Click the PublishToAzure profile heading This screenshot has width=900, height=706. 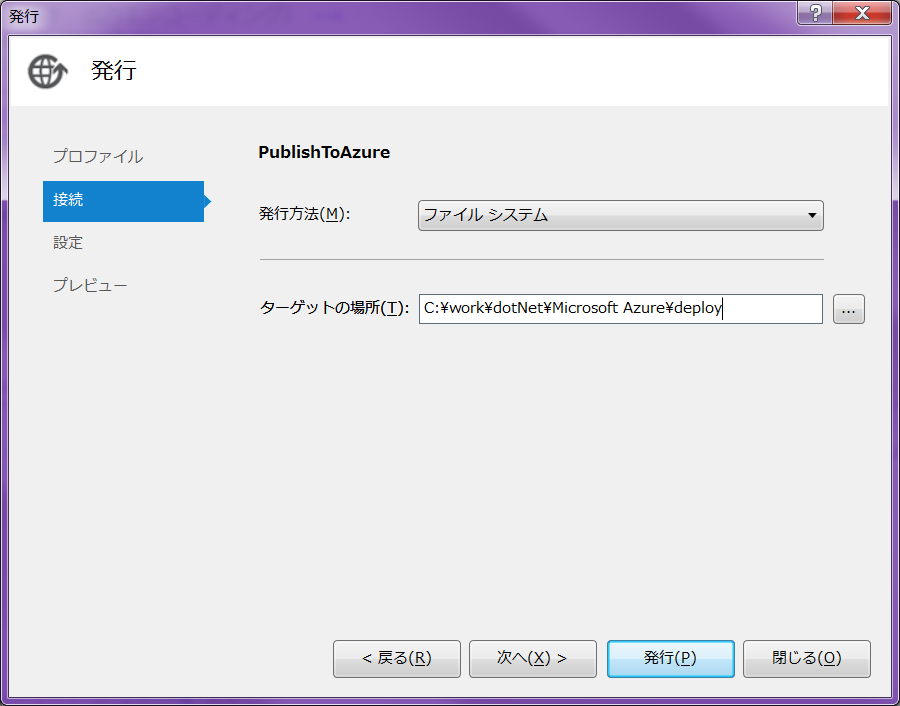(x=324, y=152)
